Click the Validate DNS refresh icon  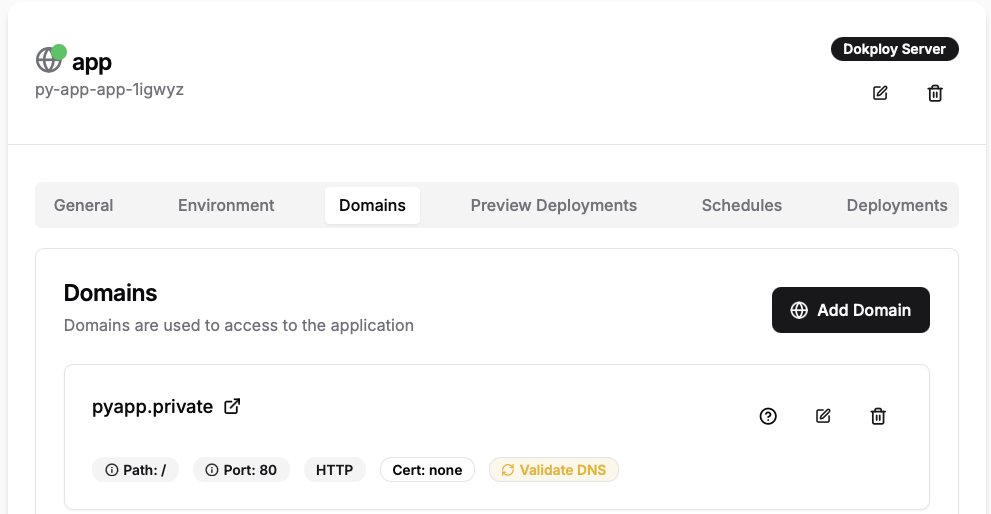point(508,470)
